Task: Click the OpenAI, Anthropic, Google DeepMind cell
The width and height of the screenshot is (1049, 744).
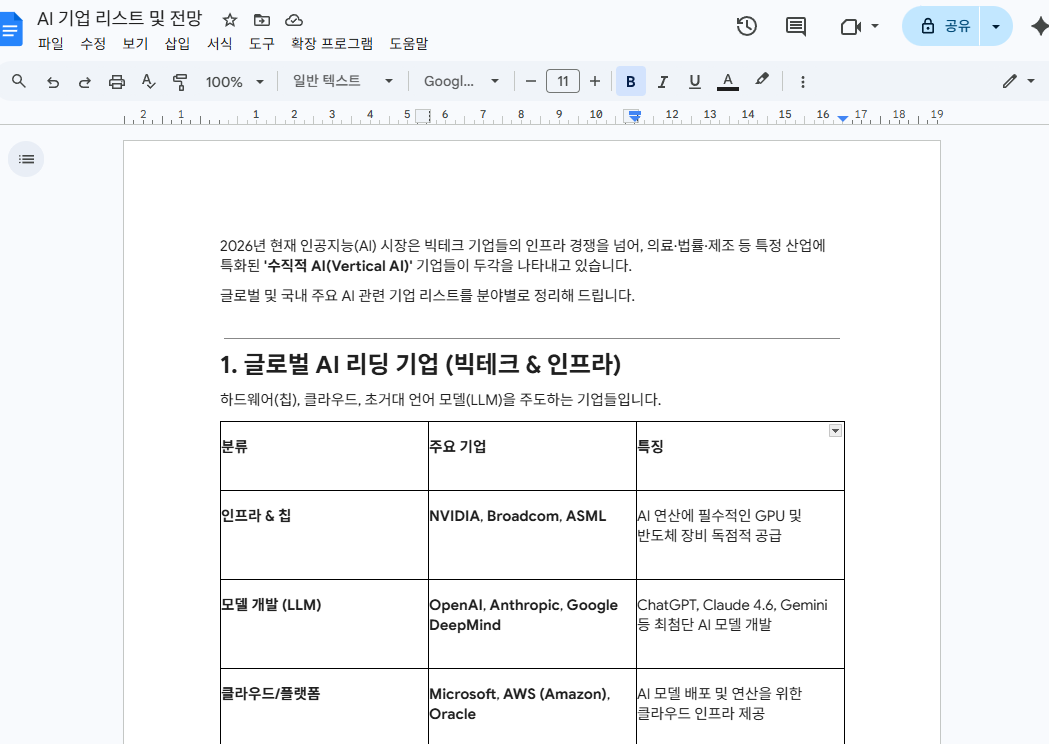Action: (533, 624)
